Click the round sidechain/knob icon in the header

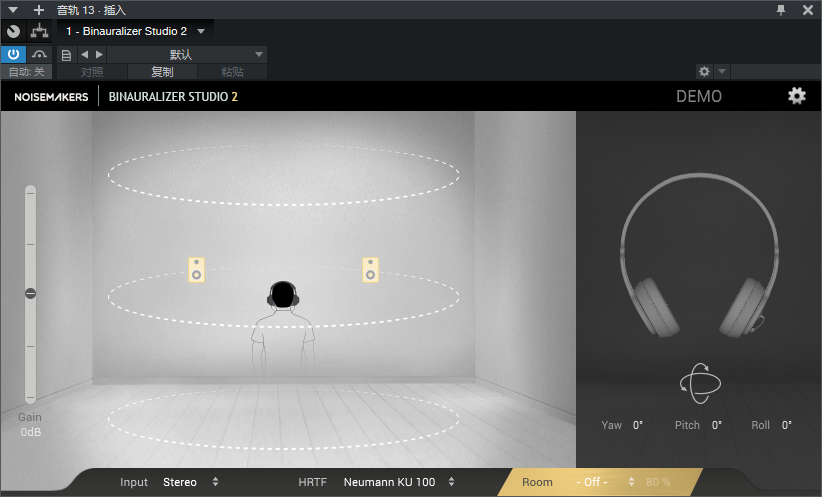click(x=14, y=31)
